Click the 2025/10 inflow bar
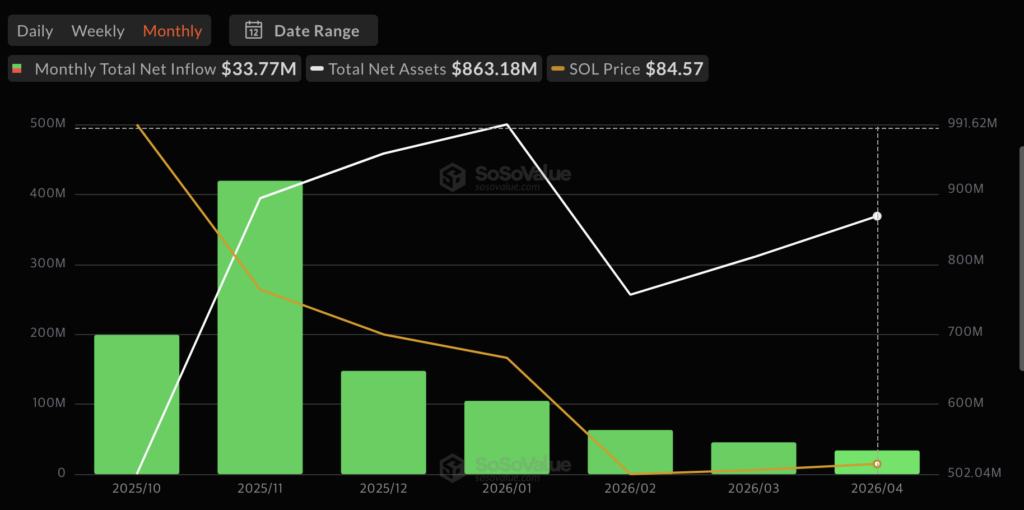 [x=136, y=404]
